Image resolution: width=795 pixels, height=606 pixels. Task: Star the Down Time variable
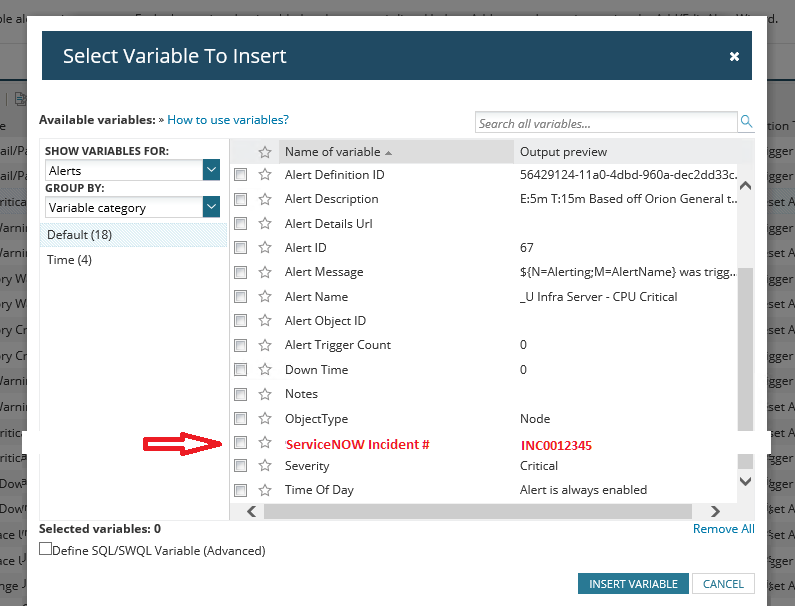[265, 369]
